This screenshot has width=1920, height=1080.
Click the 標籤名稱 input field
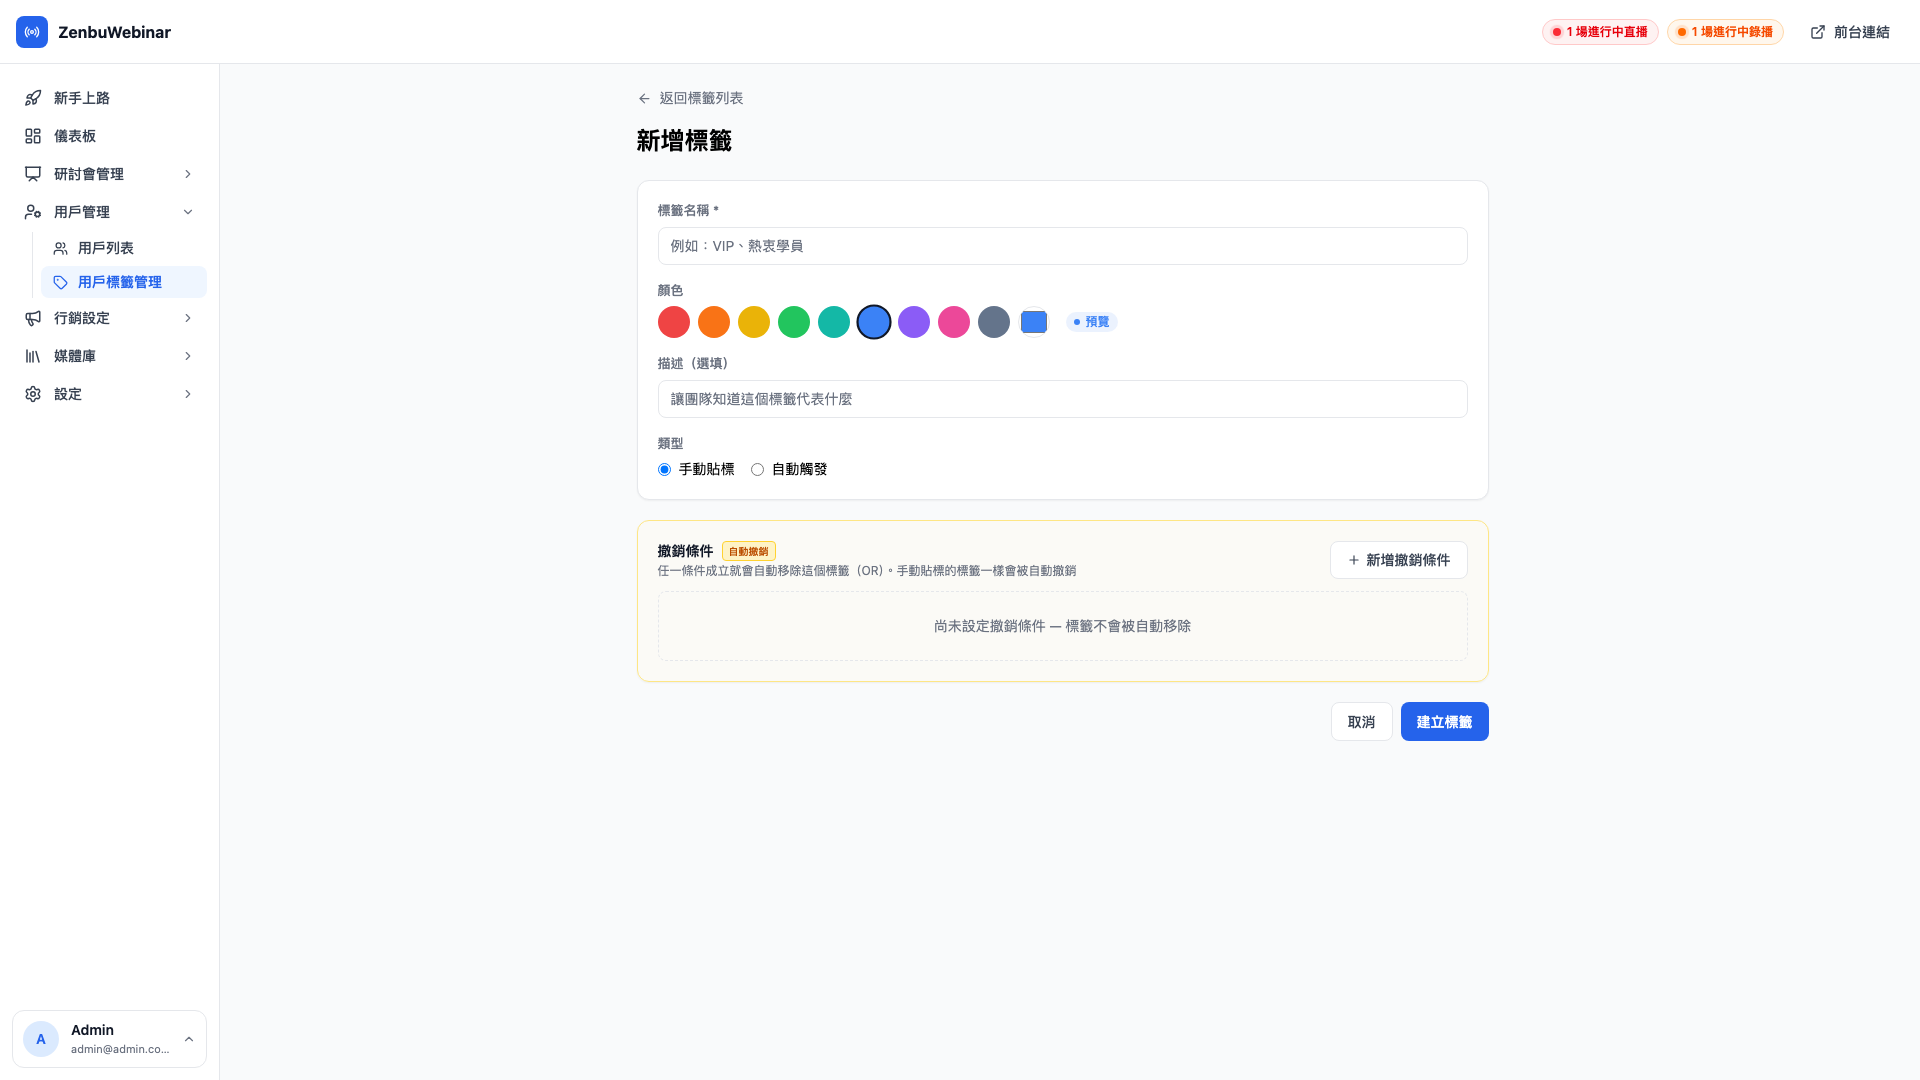point(1062,246)
